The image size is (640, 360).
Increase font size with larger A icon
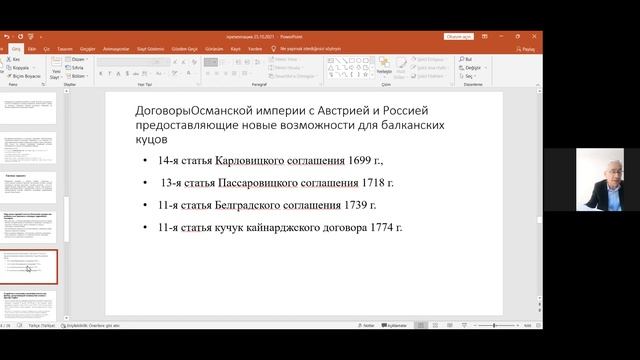(175, 62)
